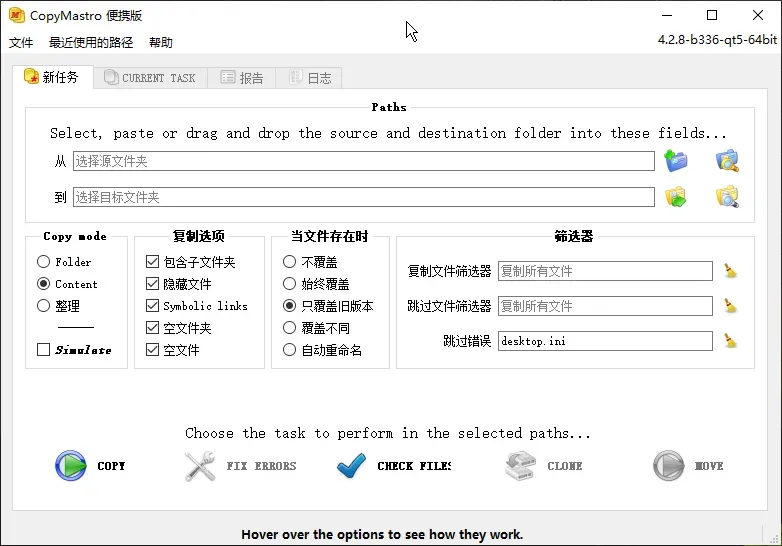
Task: Select the 始终覆盖 radio button
Action: click(290, 284)
